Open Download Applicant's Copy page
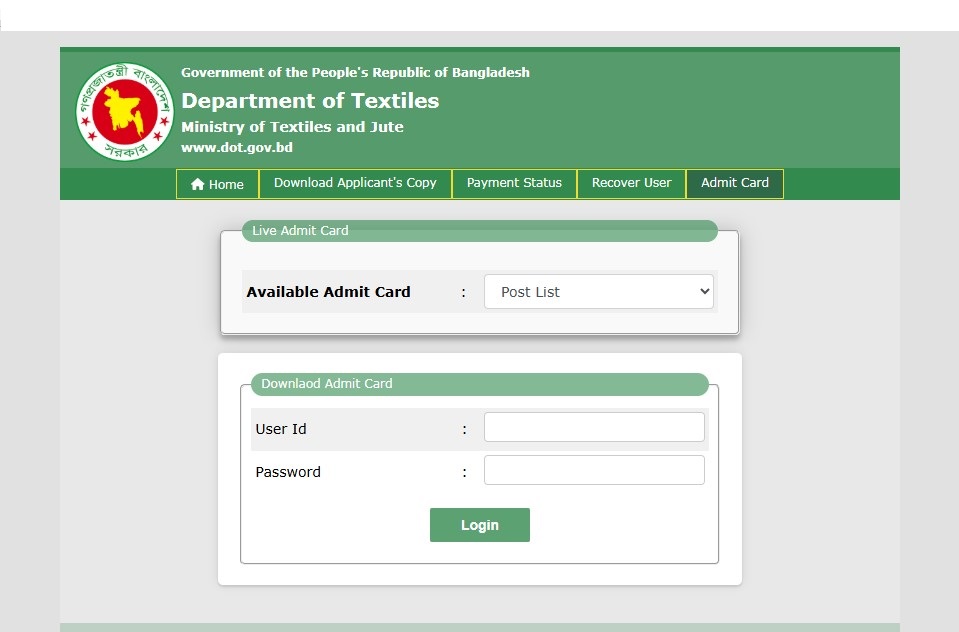959x632 pixels. coord(355,184)
